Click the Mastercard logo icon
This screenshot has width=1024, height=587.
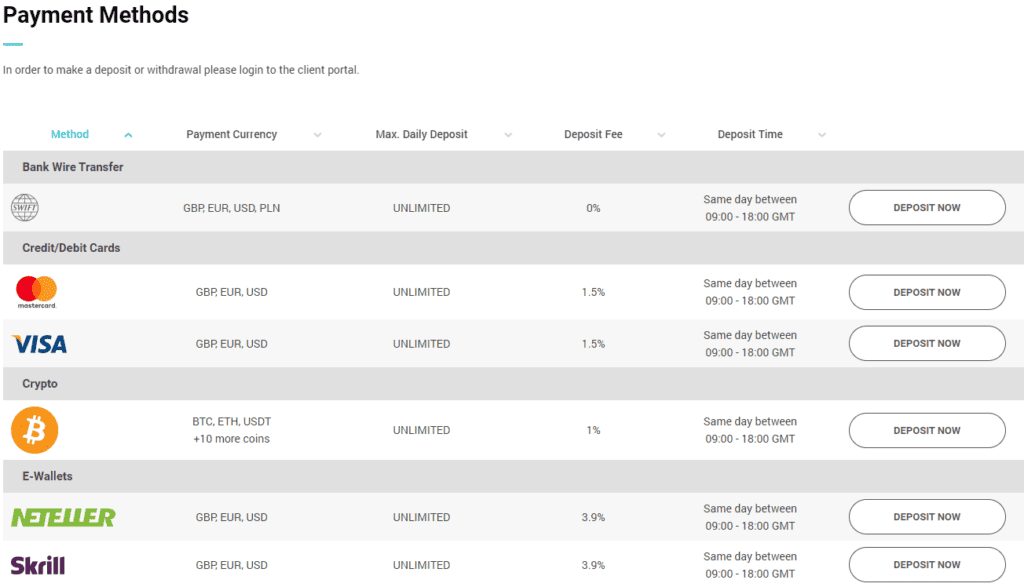[37, 292]
